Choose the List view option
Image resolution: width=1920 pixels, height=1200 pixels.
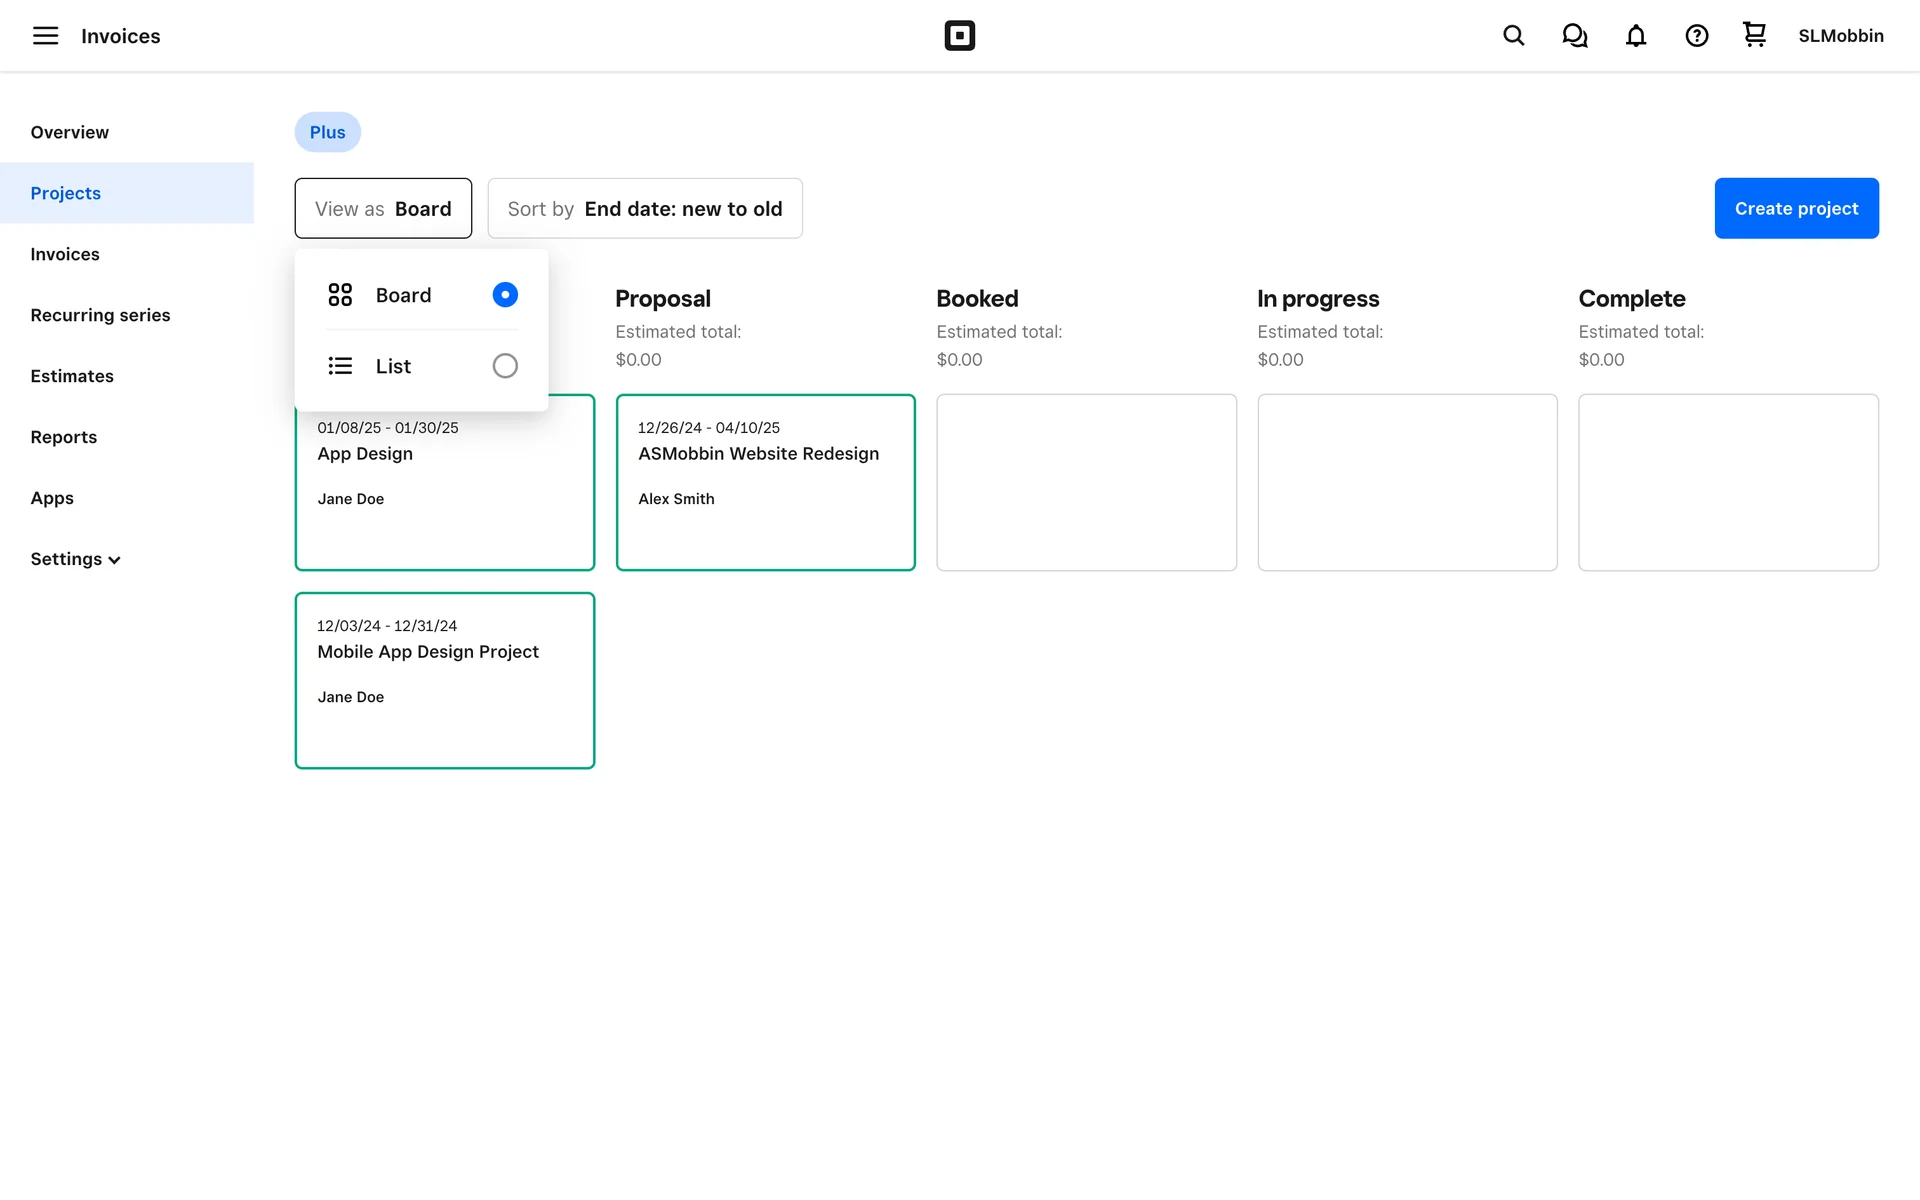point(393,366)
